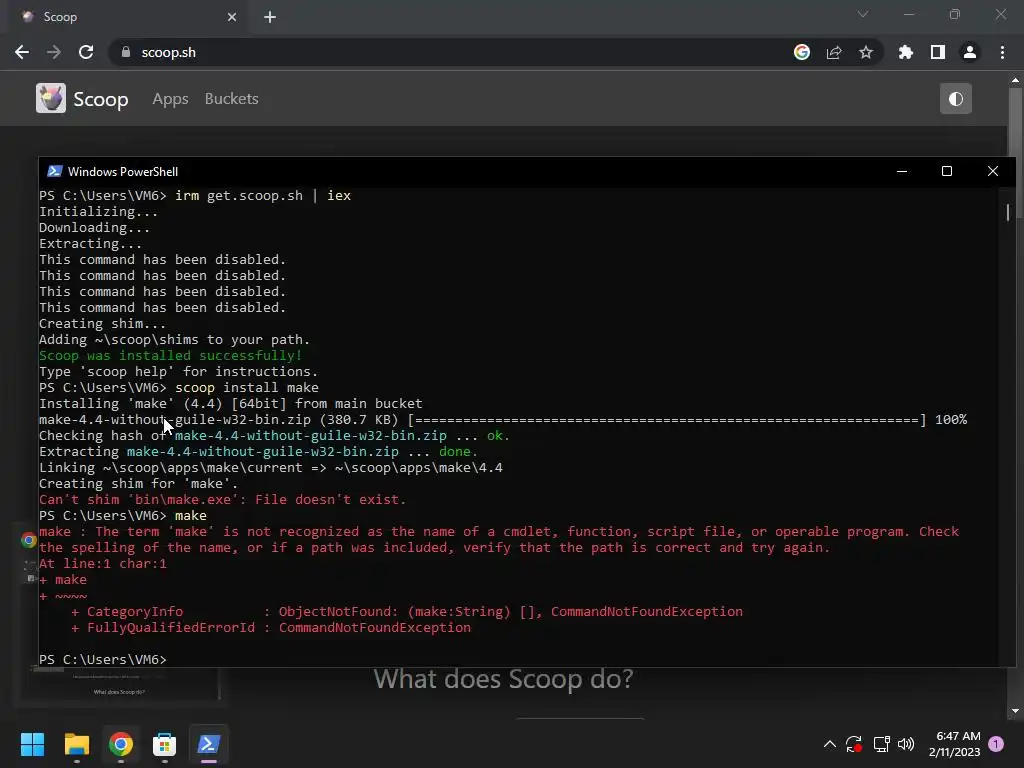1024x768 pixels.
Task: Open network settings from the tray
Action: (882, 744)
